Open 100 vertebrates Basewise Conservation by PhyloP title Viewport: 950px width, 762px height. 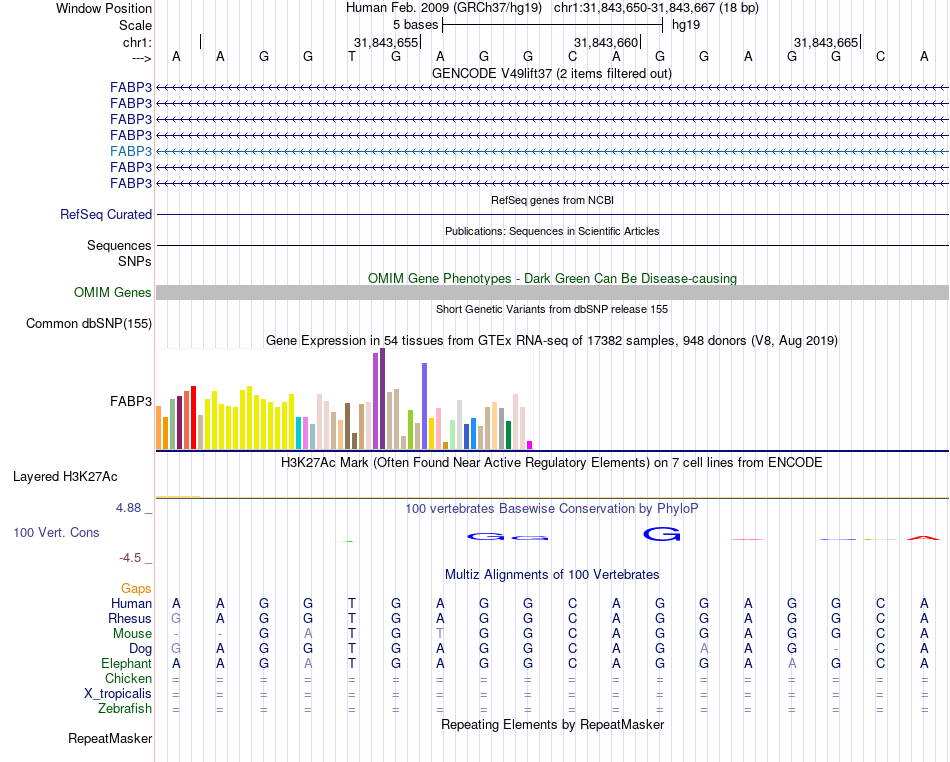coord(552,509)
